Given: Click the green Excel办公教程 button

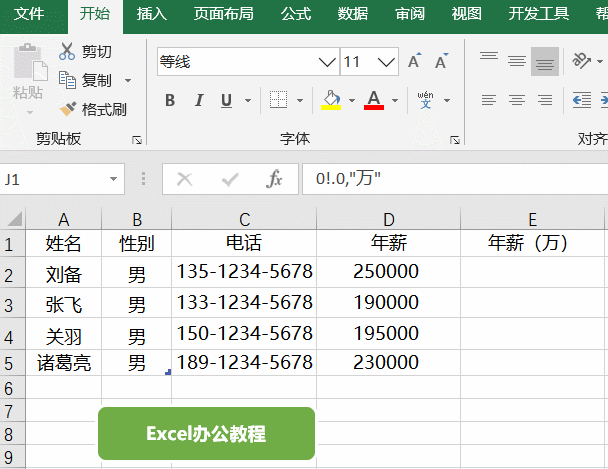Looking at the screenshot, I should tap(206, 433).
